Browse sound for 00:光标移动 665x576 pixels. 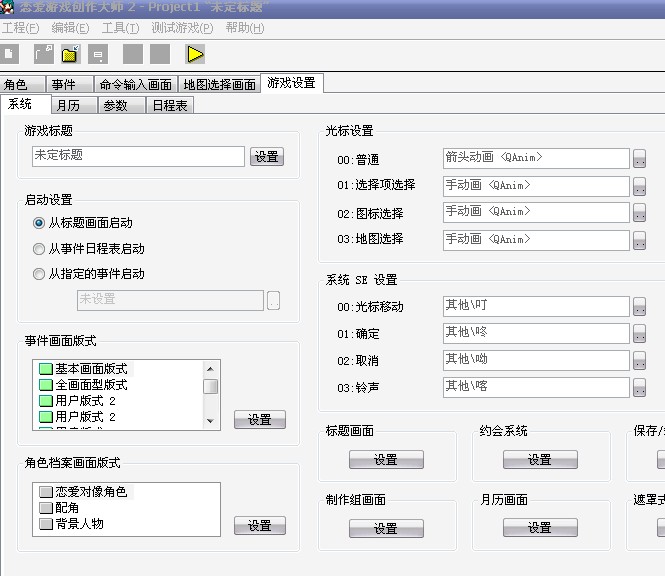[640, 306]
